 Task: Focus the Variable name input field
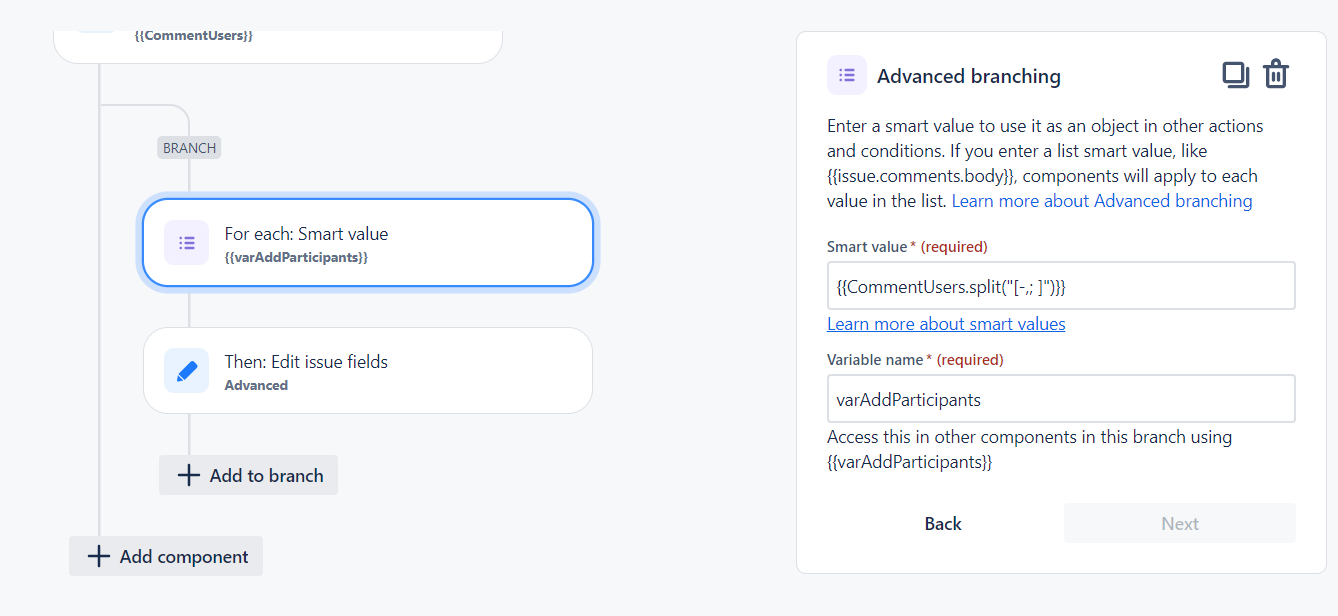pyautogui.click(x=1061, y=399)
